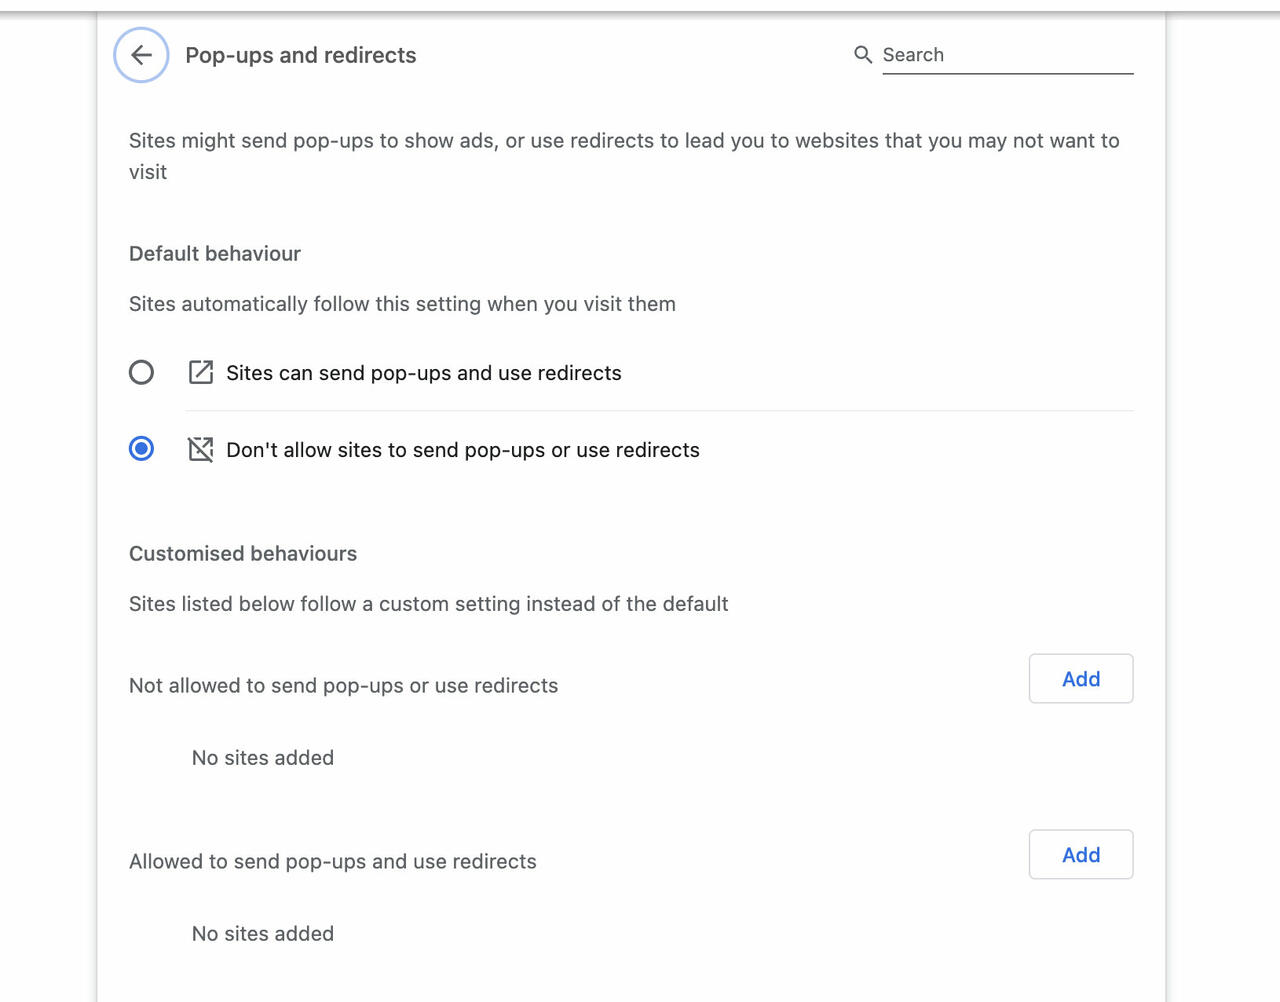Add a site to Allowed list
This screenshot has height=1002, width=1280.
pos(1081,855)
